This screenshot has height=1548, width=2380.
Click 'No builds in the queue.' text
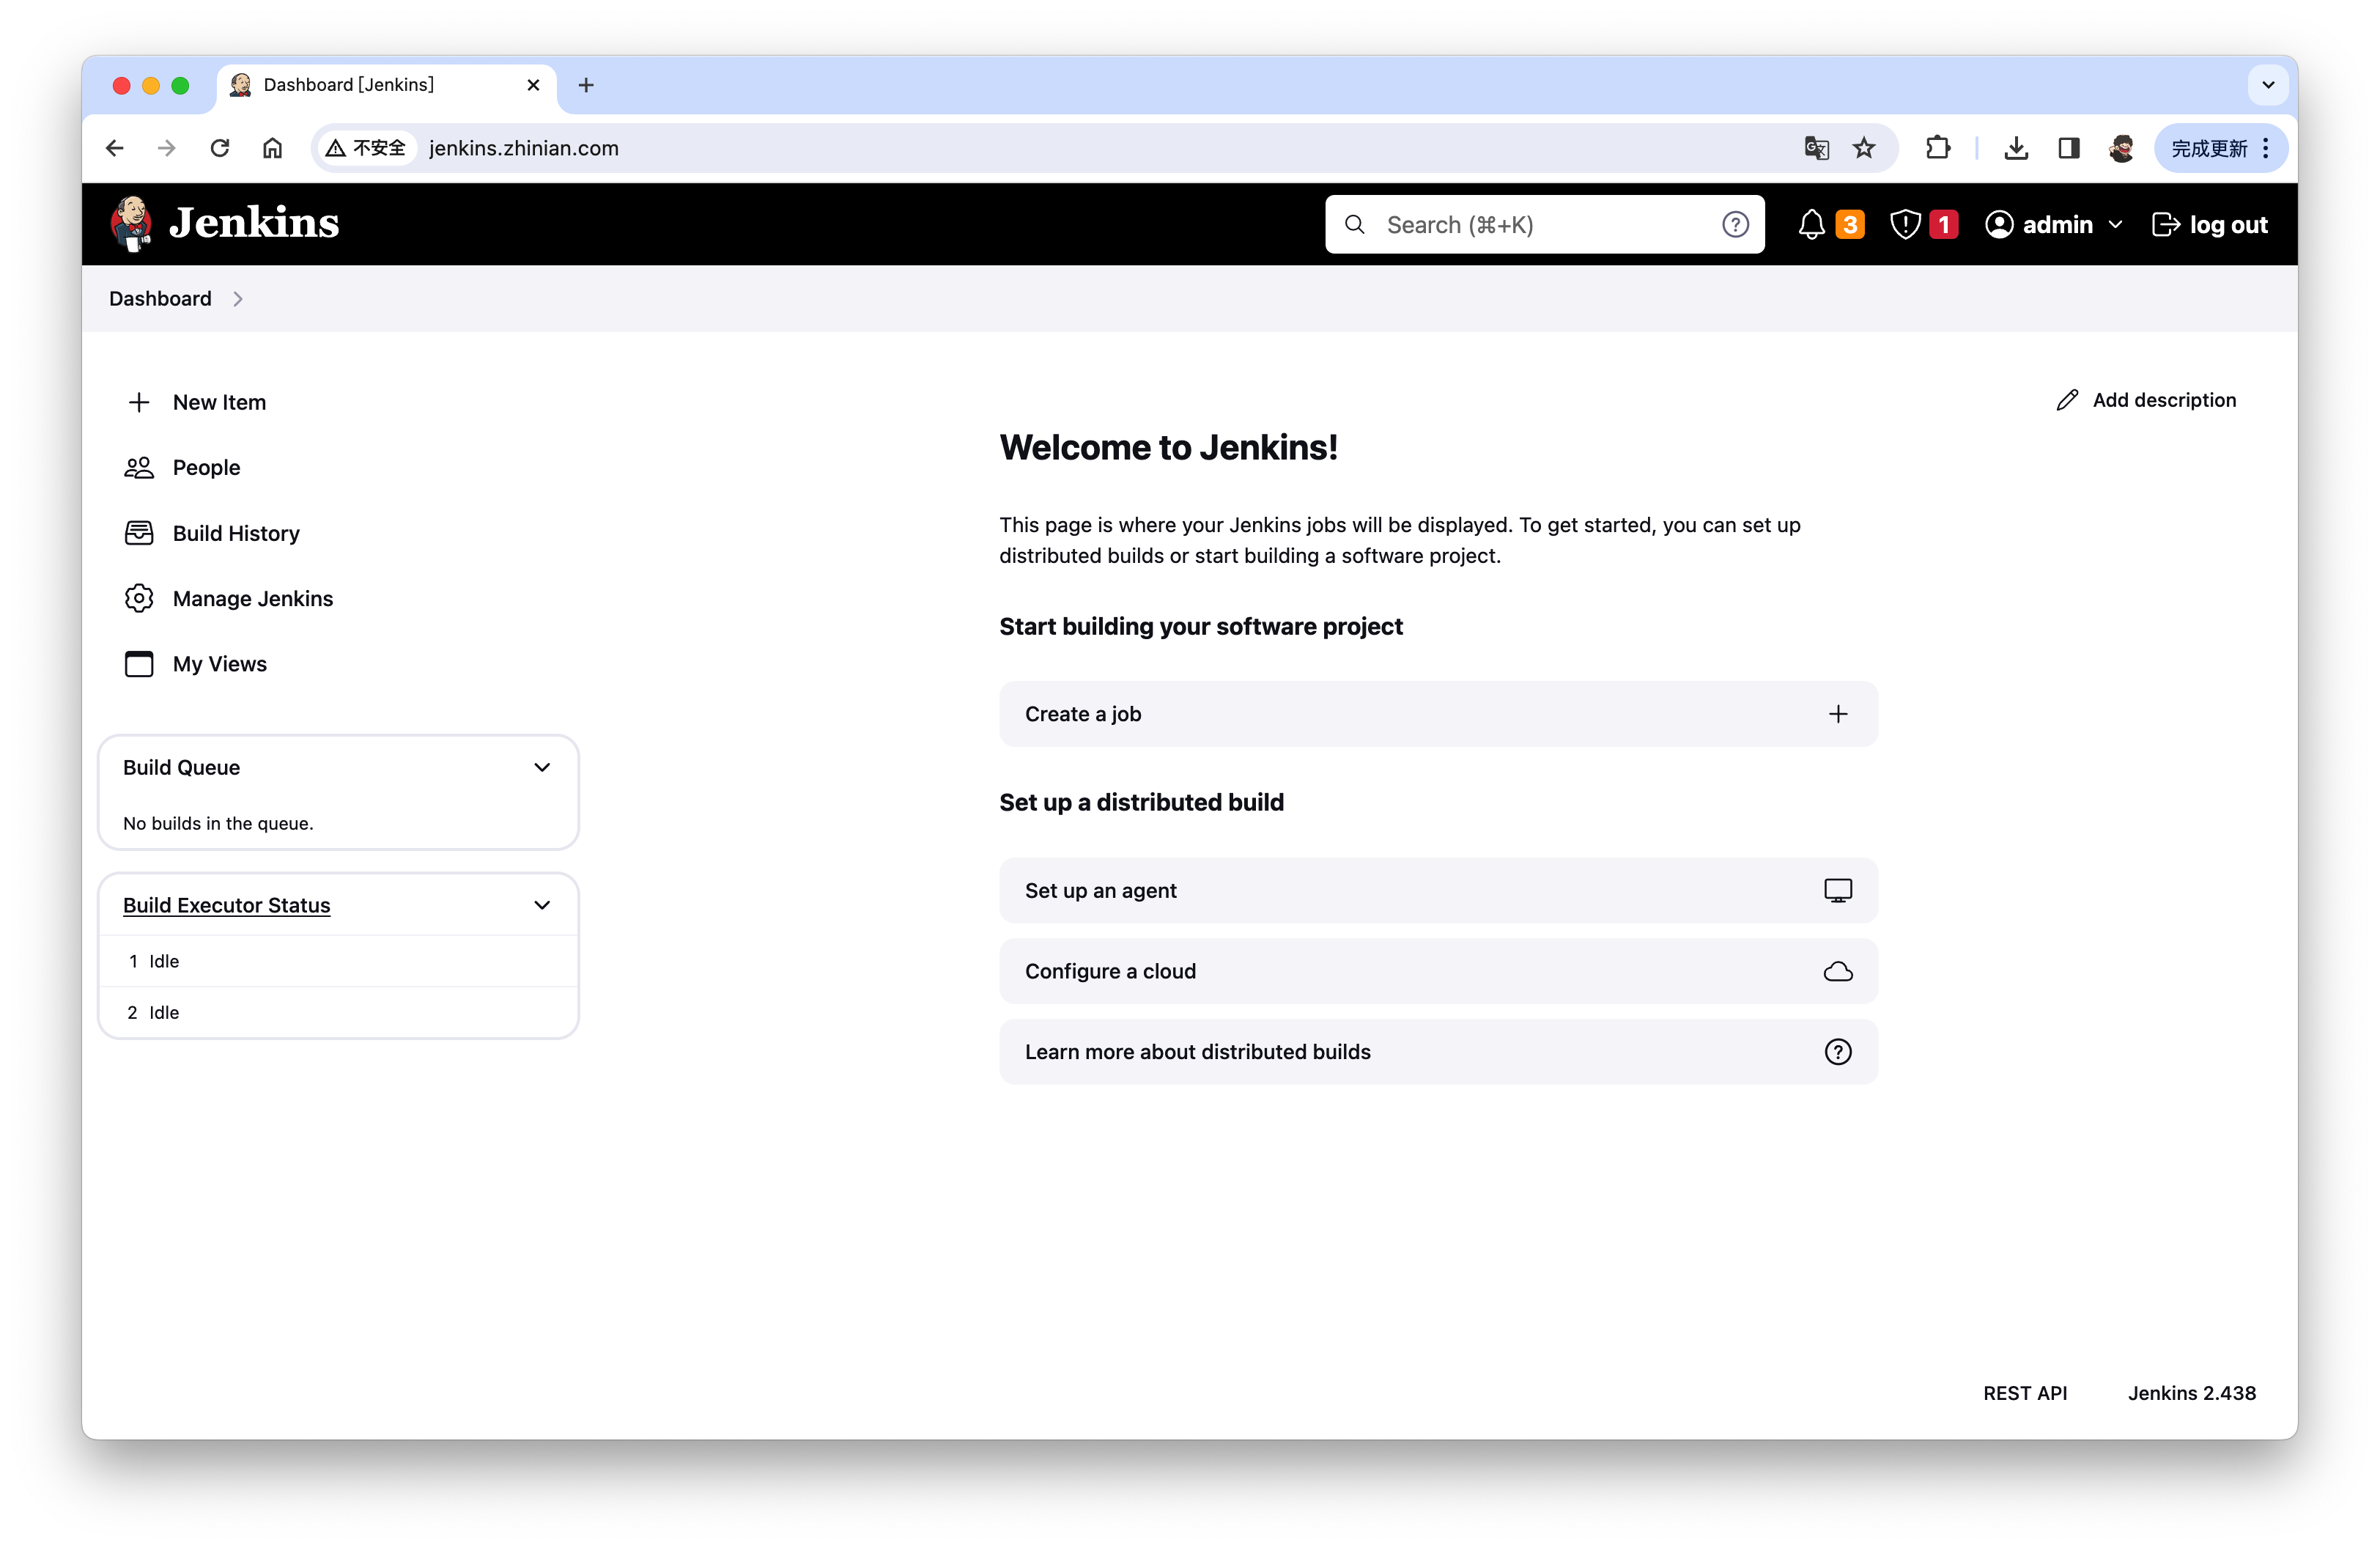(x=218, y=824)
